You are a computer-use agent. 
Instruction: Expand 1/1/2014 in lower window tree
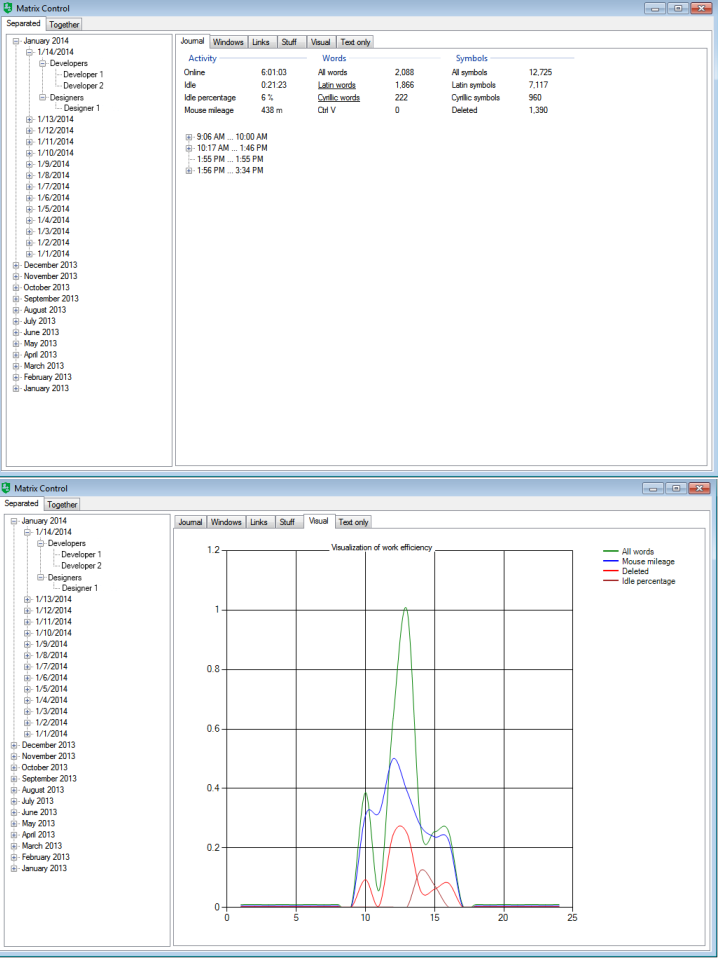click(x=27, y=734)
